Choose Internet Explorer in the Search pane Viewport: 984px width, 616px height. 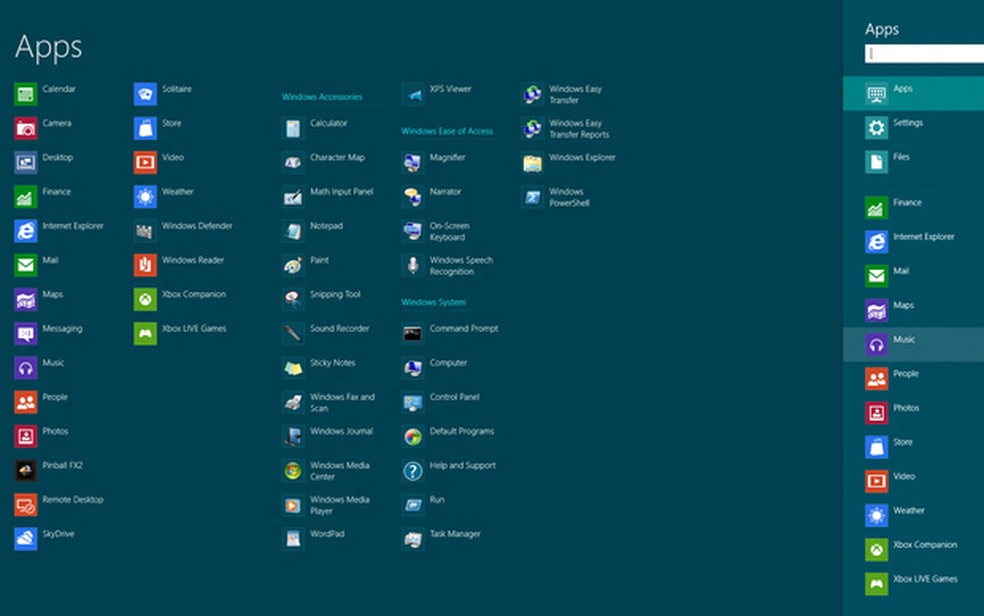coord(913,242)
